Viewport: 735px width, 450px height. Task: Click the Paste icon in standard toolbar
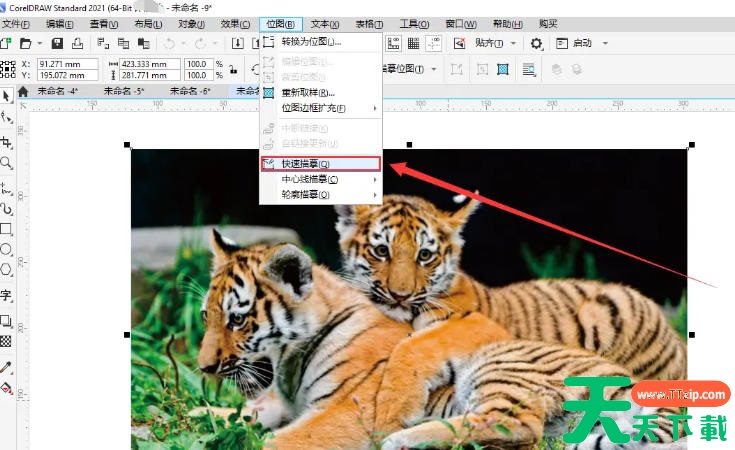click(143, 44)
